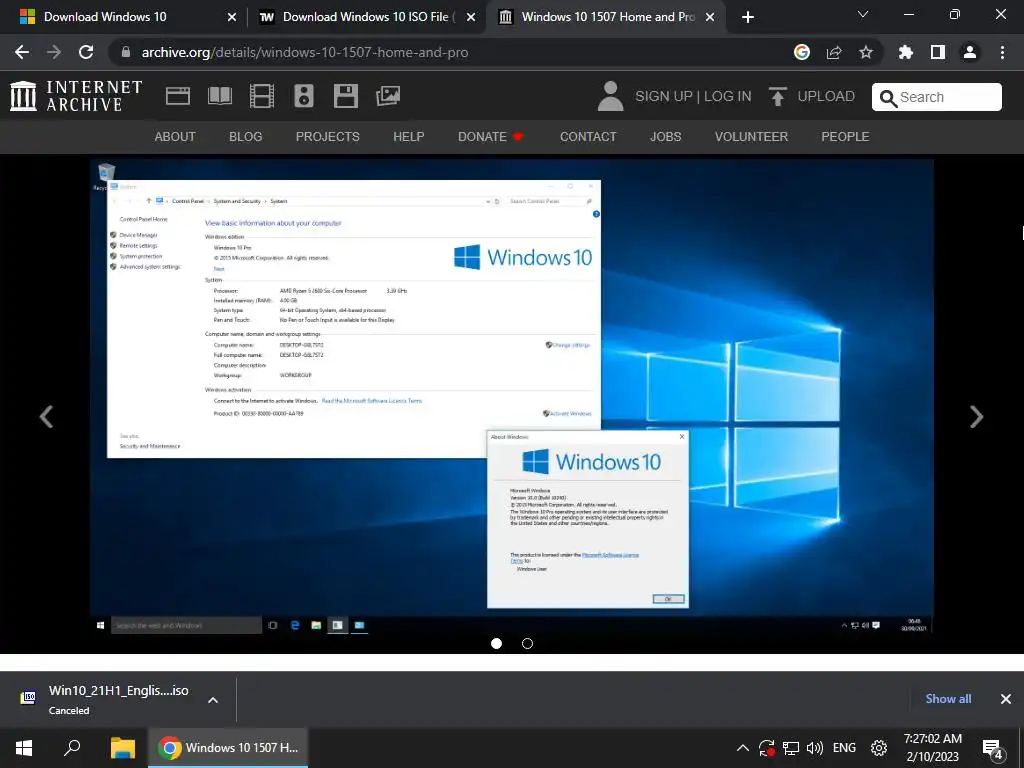Click the settings gear in system tray
Screen dimensions: 1024x768
click(879, 748)
